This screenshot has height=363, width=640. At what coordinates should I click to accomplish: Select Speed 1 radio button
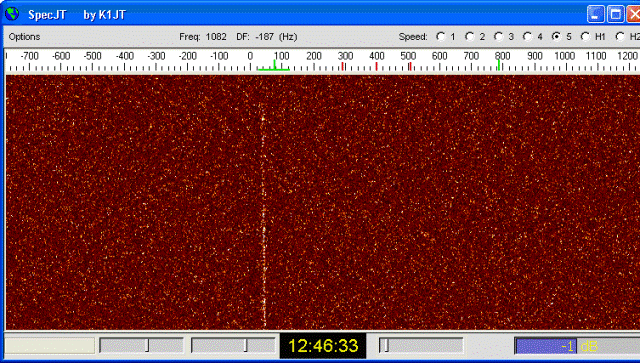click(440, 37)
